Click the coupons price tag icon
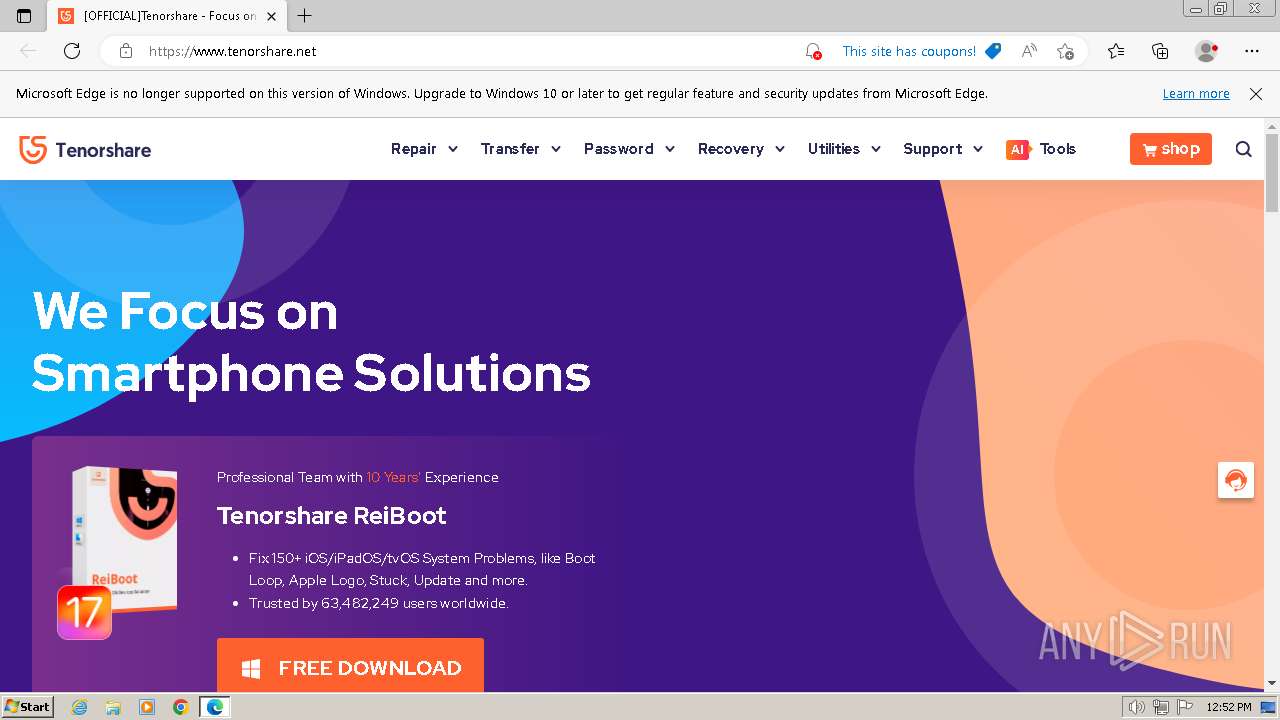This screenshot has height=720, width=1280. 993,51
